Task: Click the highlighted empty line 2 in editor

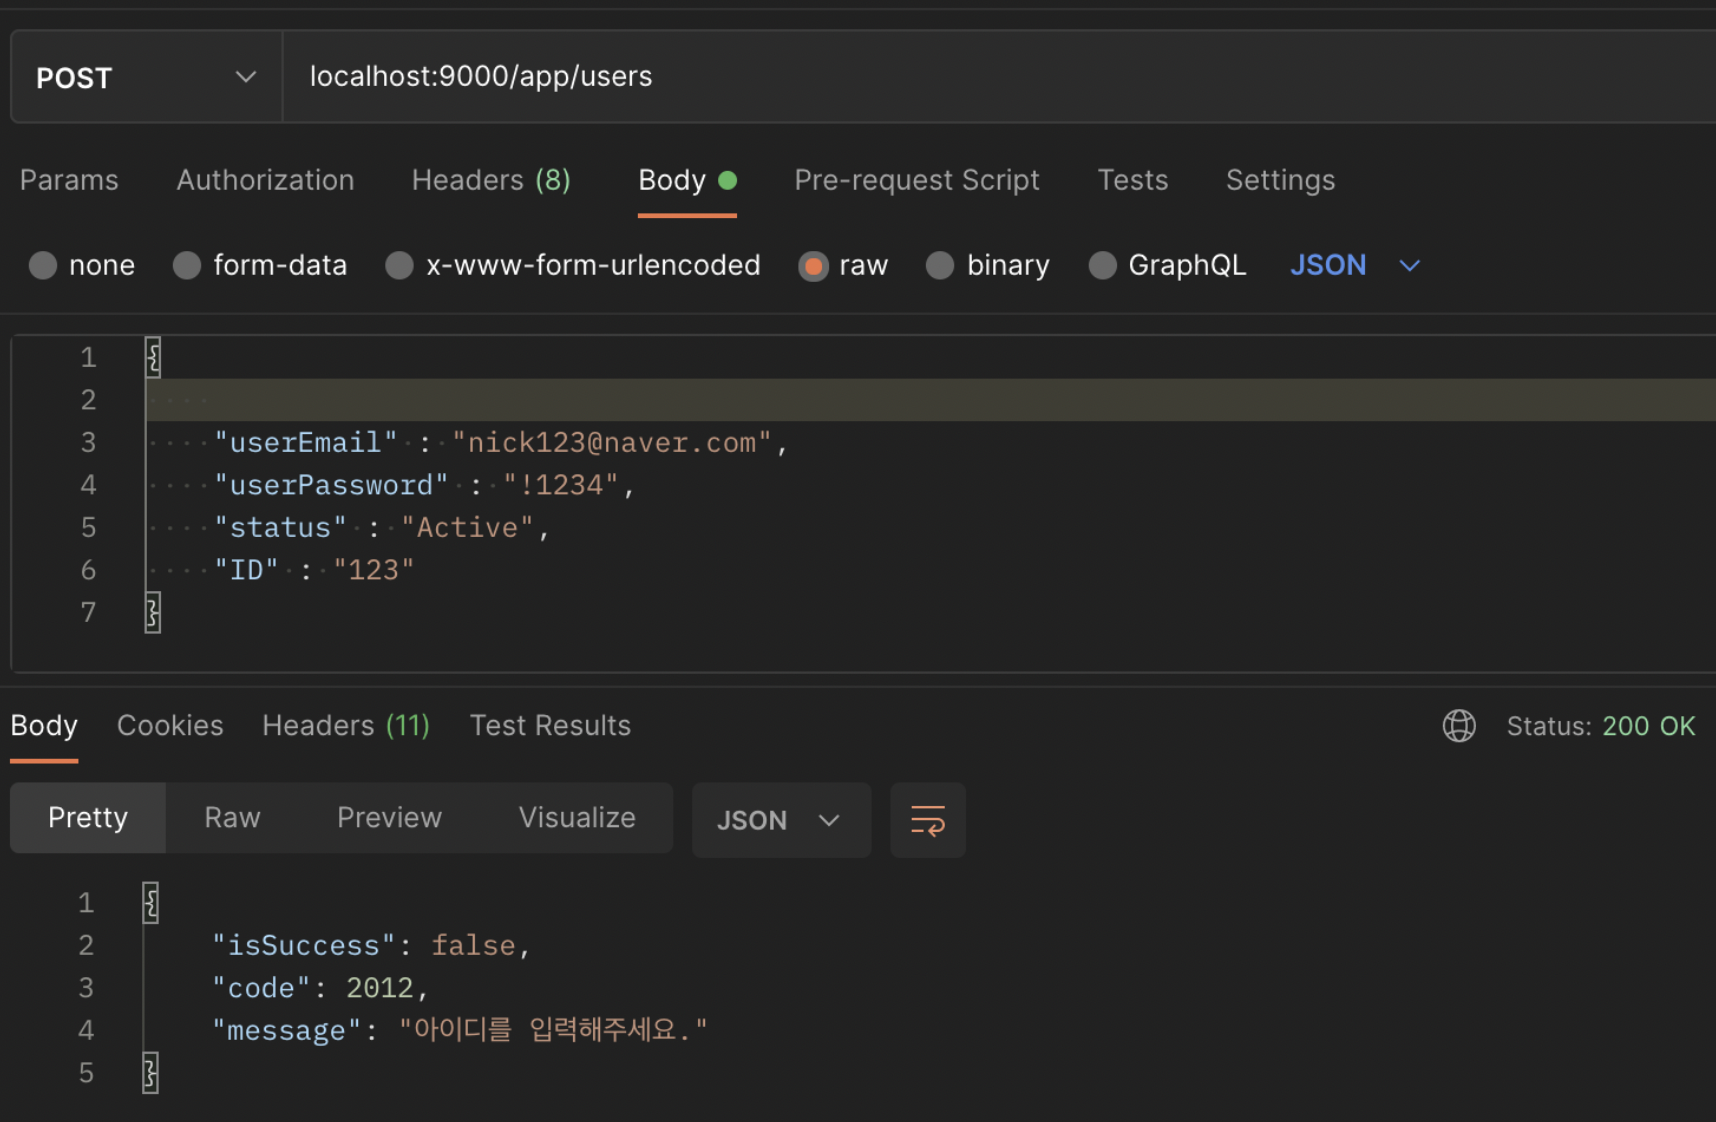Action: pyautogui.click(x=930, y=400)
